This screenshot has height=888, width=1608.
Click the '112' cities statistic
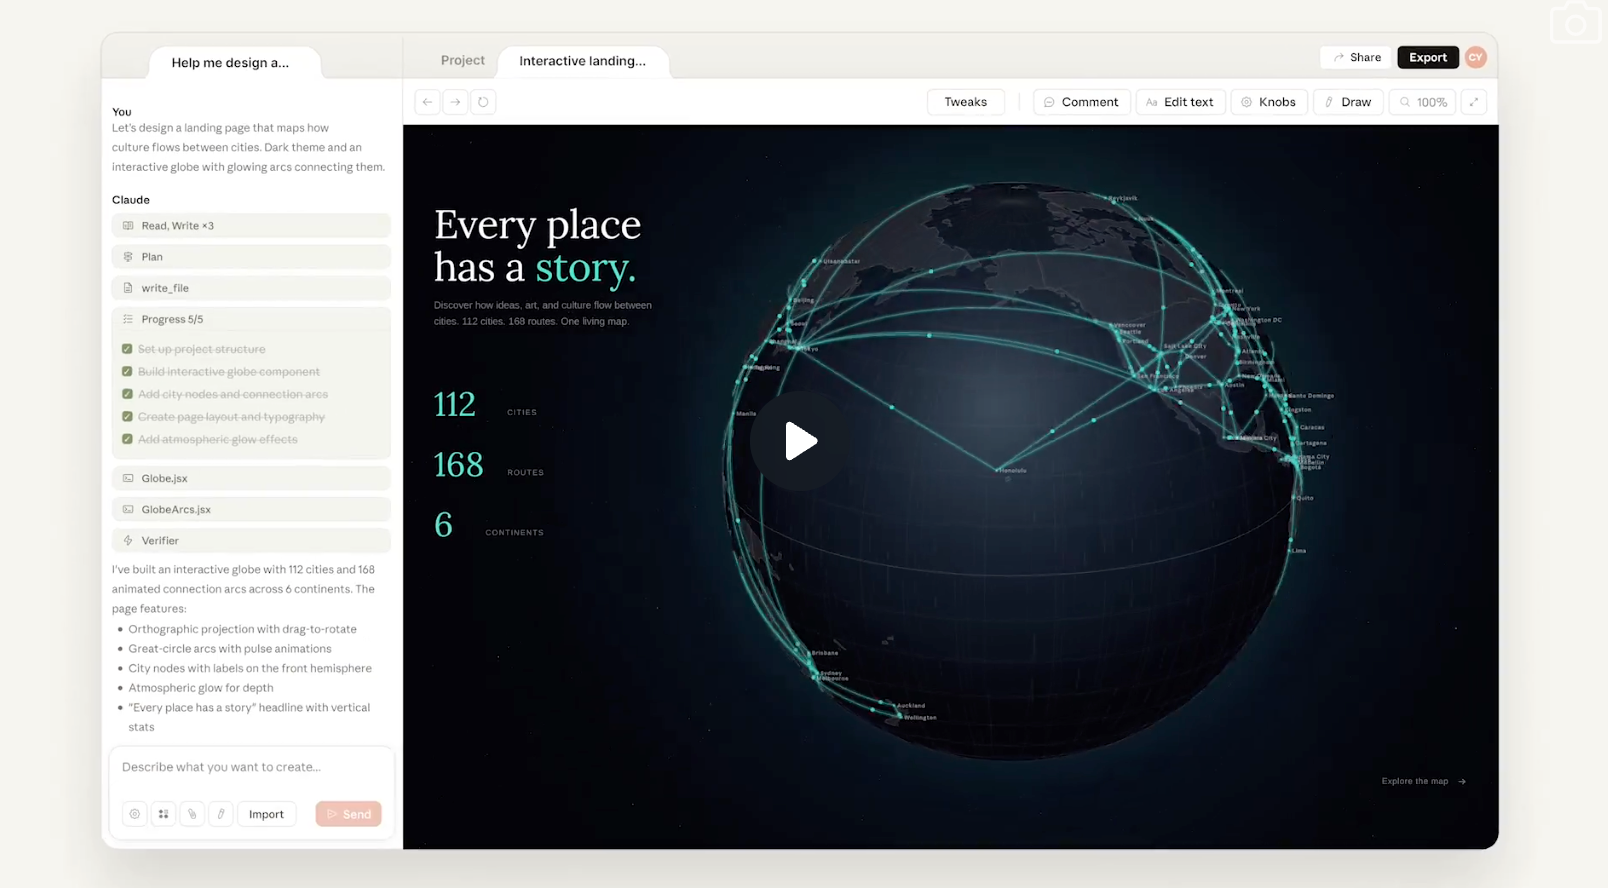455,405
